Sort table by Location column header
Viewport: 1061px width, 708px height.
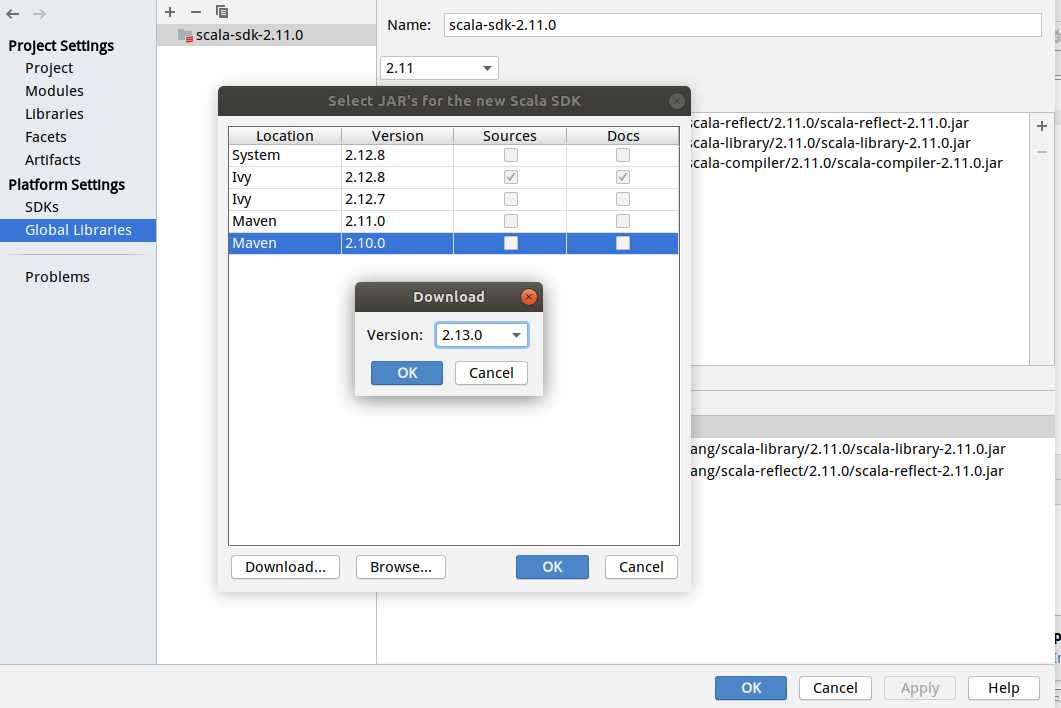pos(285,136)
